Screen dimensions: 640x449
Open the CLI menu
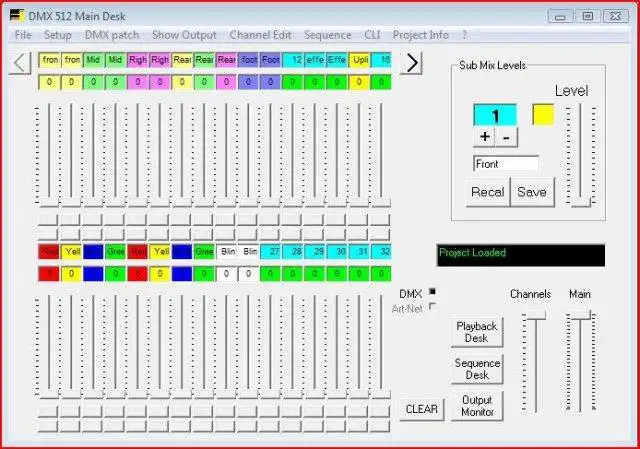coord(372,35)
